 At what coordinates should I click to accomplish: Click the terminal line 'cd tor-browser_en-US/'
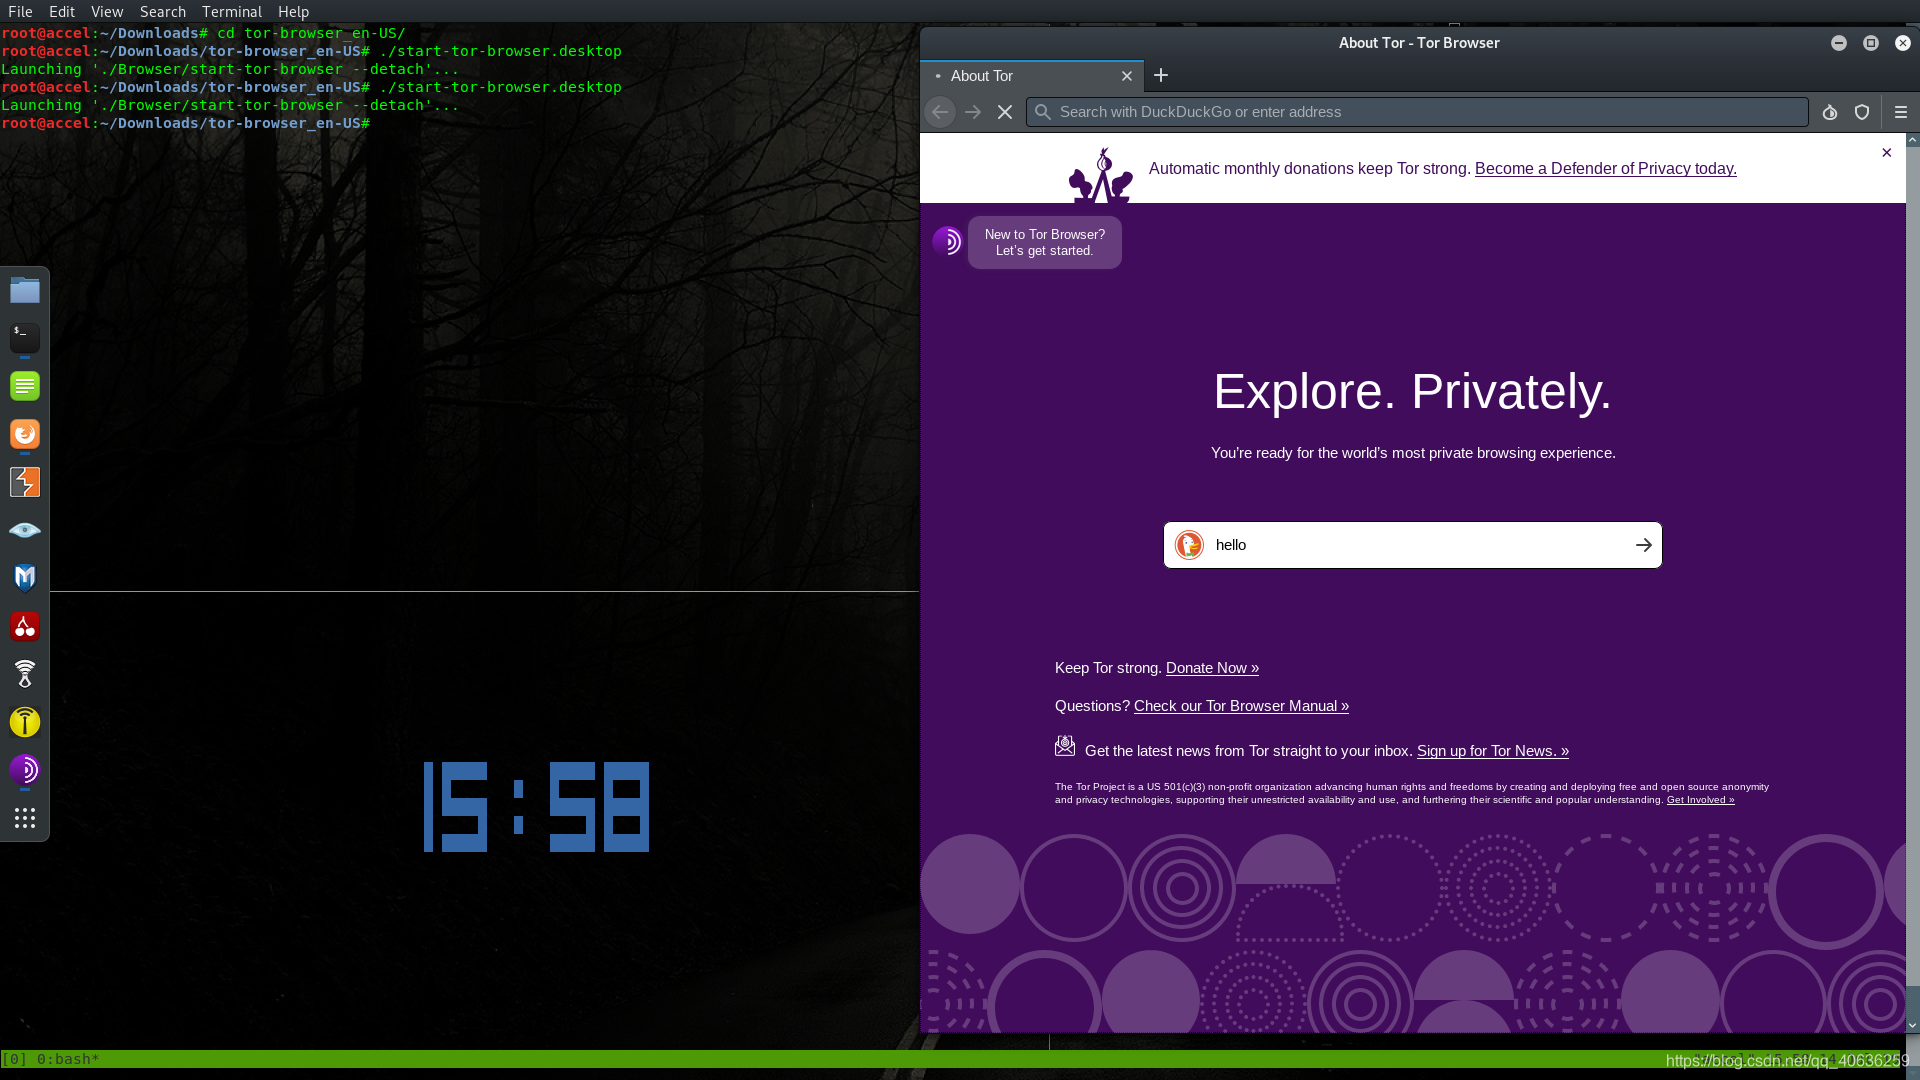click(x=311, y=33)
